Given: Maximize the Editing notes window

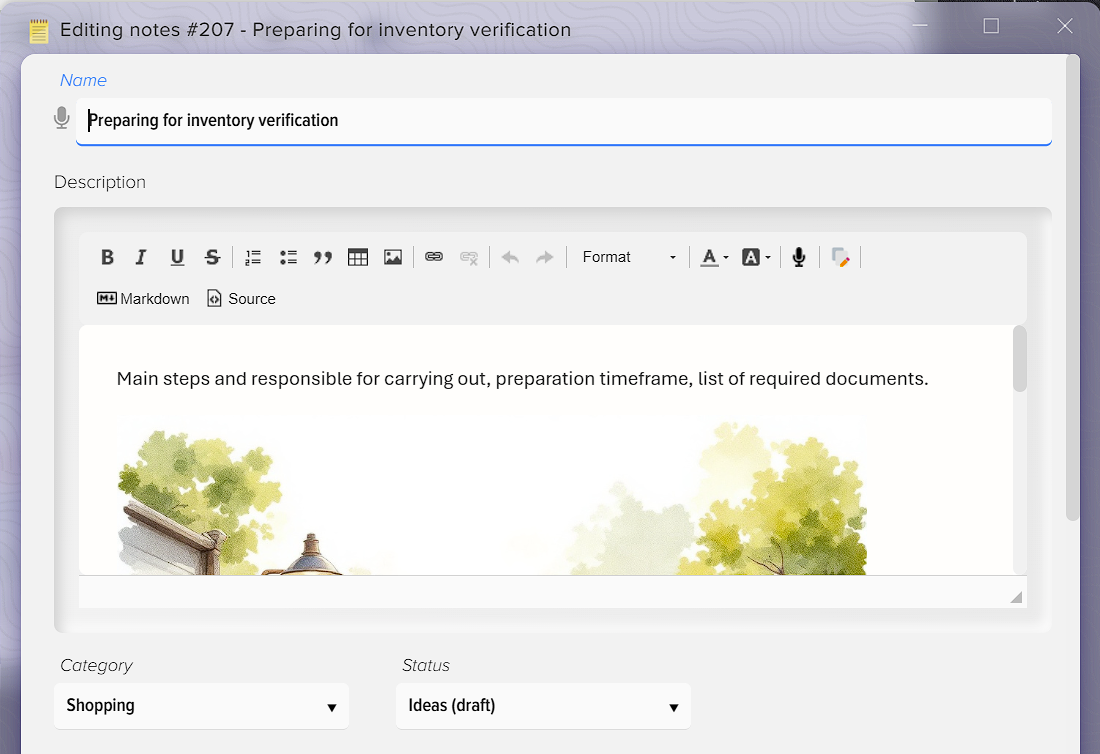Looking at the screenshot, I should click(991, 26).
